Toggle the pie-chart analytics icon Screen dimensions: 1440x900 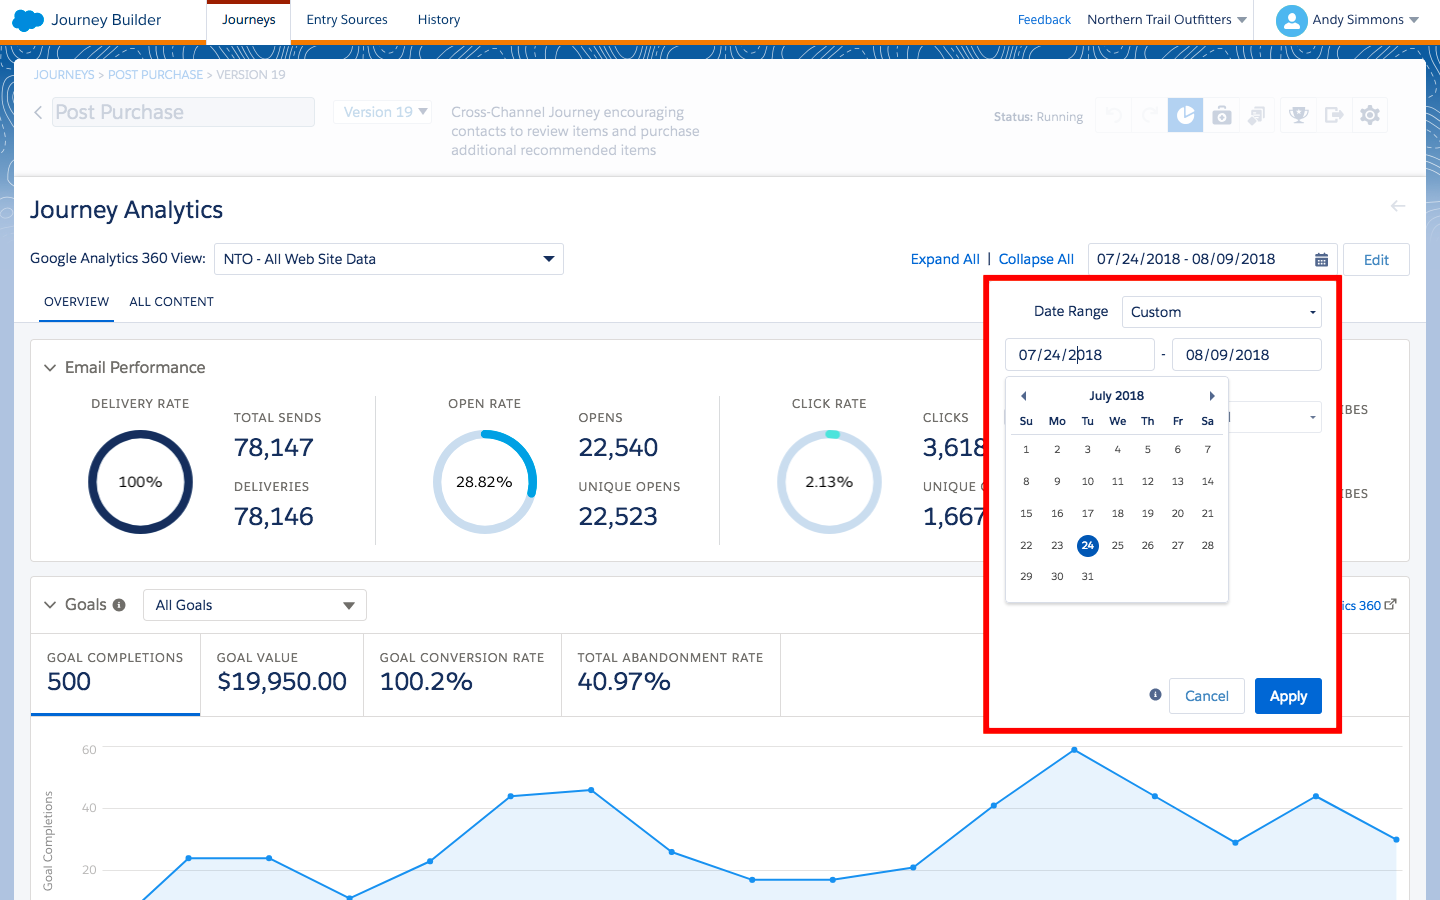(x=1185, y=116)
